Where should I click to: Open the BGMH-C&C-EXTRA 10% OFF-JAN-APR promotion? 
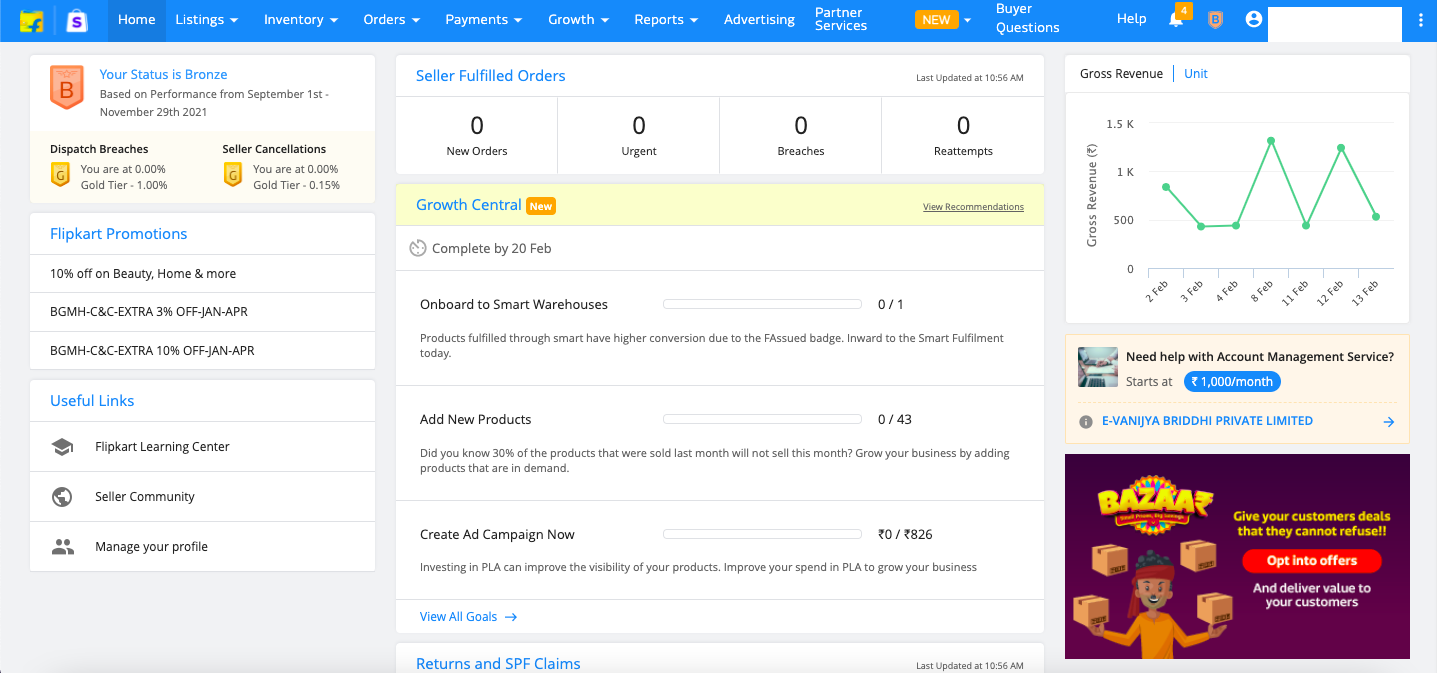click(202, 351)
